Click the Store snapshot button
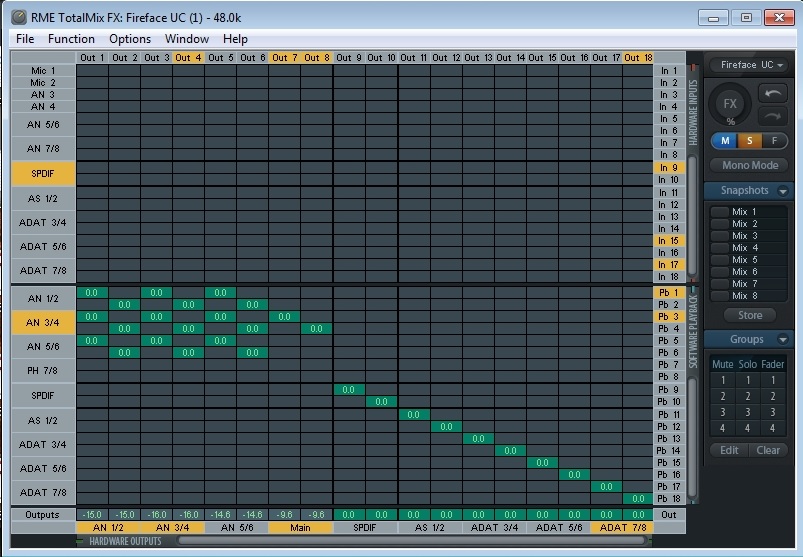The height and width of the screenshot is (557, 803). [749, 315]
